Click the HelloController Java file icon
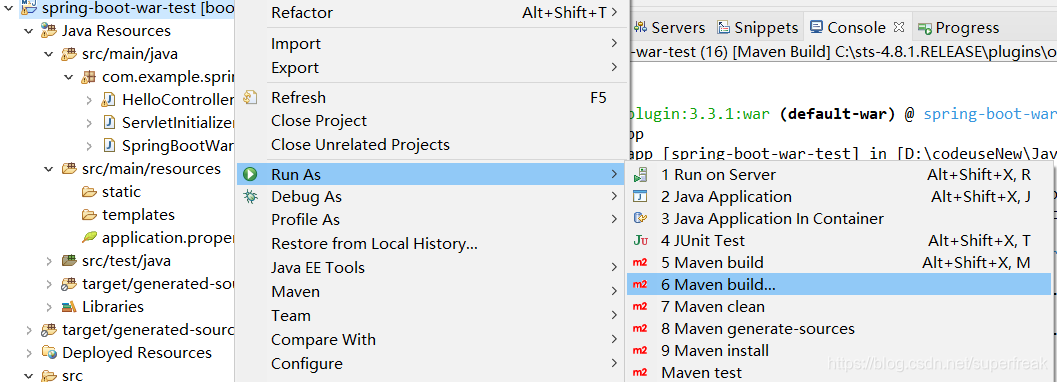The height and width of the screenshot is (382, 1057). tap(109, 100)
